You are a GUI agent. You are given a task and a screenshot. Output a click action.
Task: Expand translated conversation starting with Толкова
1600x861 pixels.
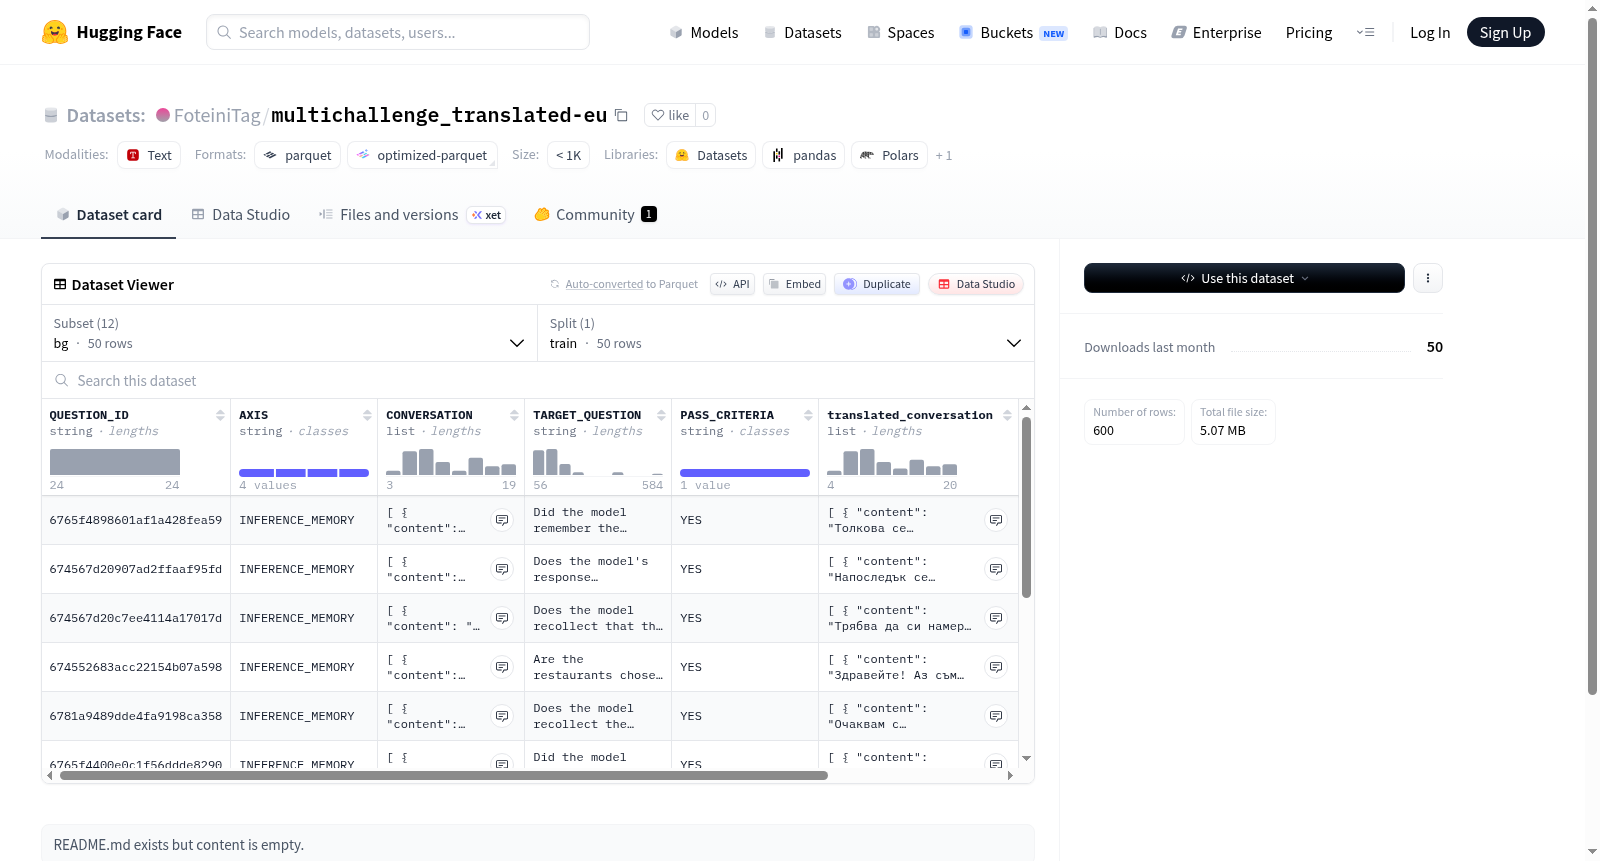(x=996, y=520)
